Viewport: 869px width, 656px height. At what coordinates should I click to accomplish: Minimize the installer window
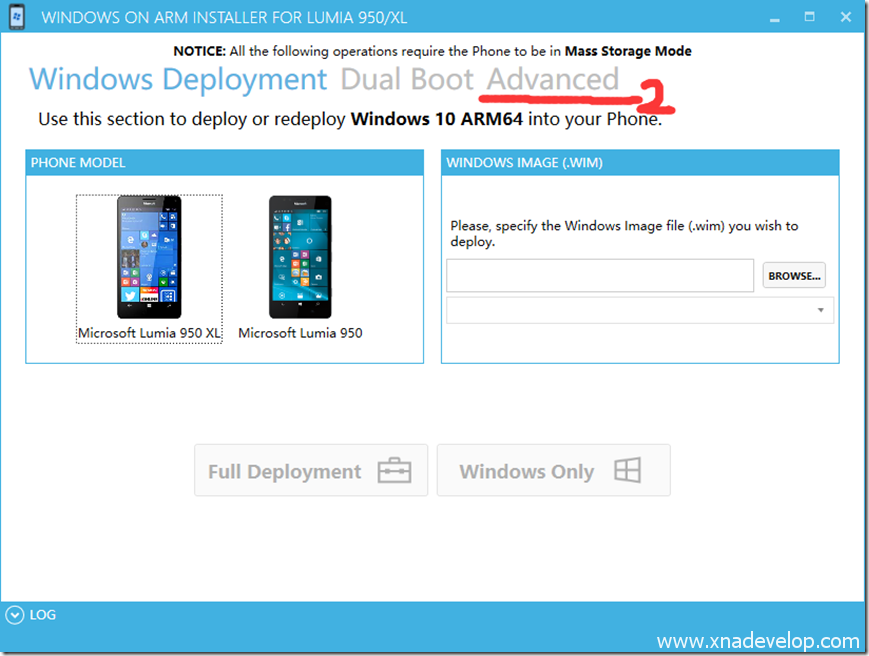tap(776, 17)
